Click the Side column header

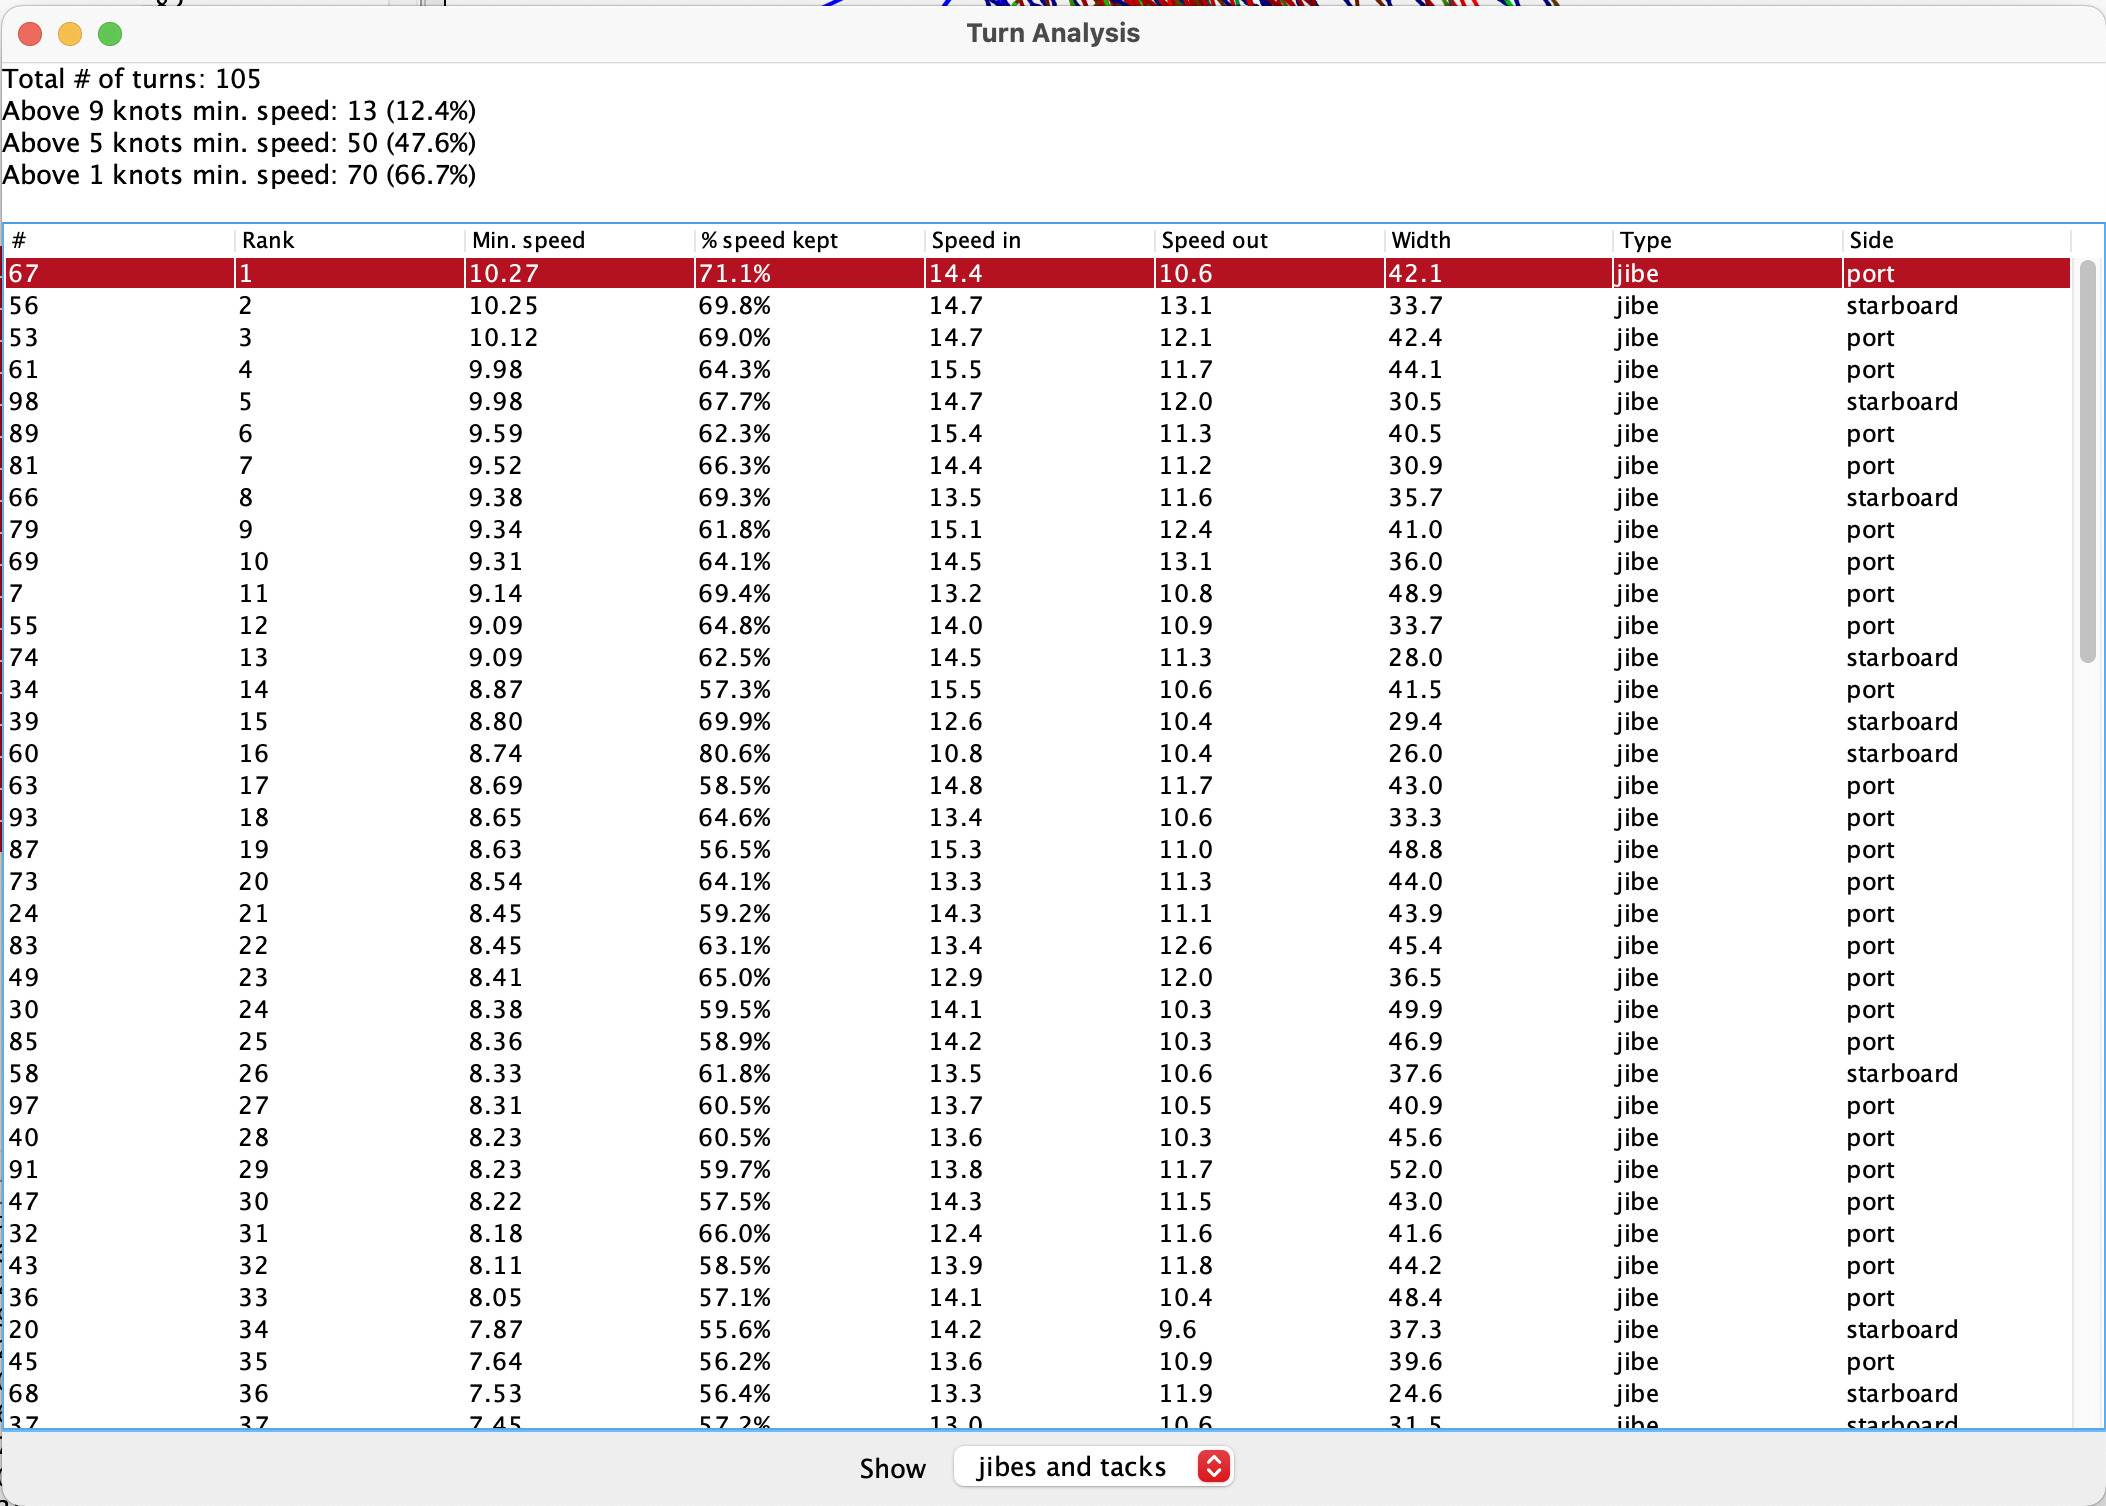[1871, 240]
